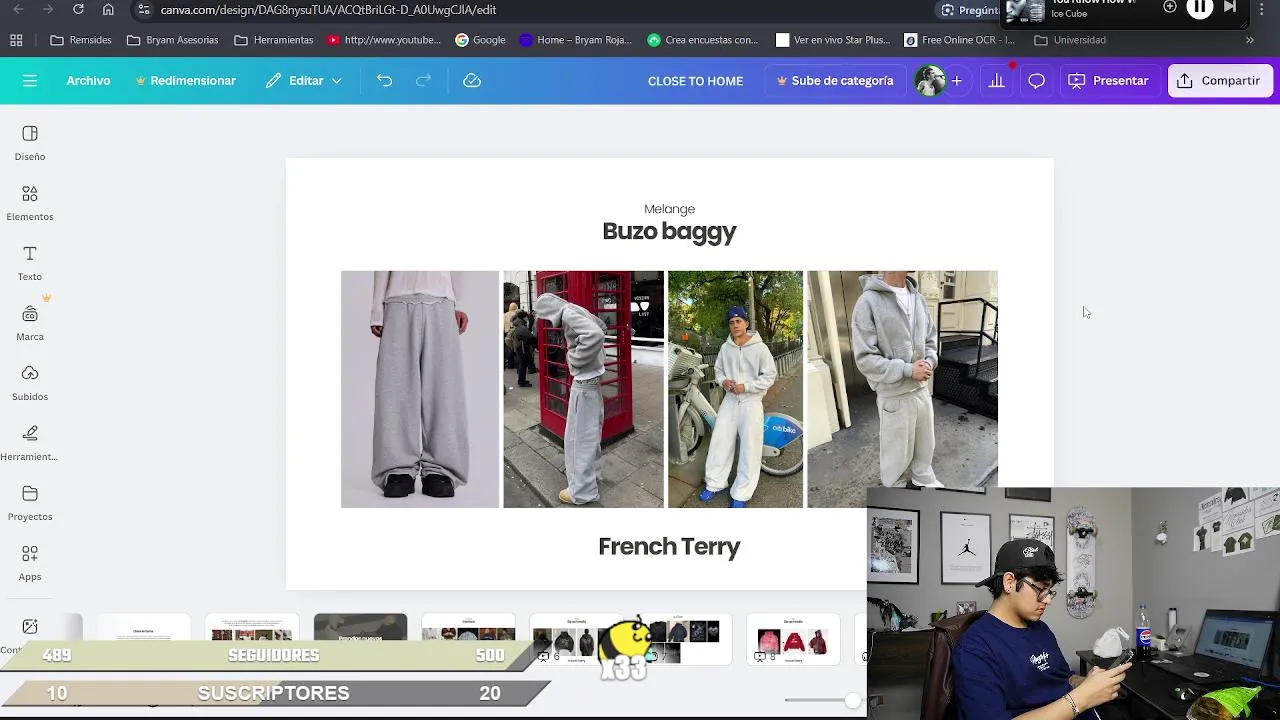The width and height of the screenshot is (1280, 720).
Task: Click the plus icon in media popup
Action: [x=1170, y=7]
